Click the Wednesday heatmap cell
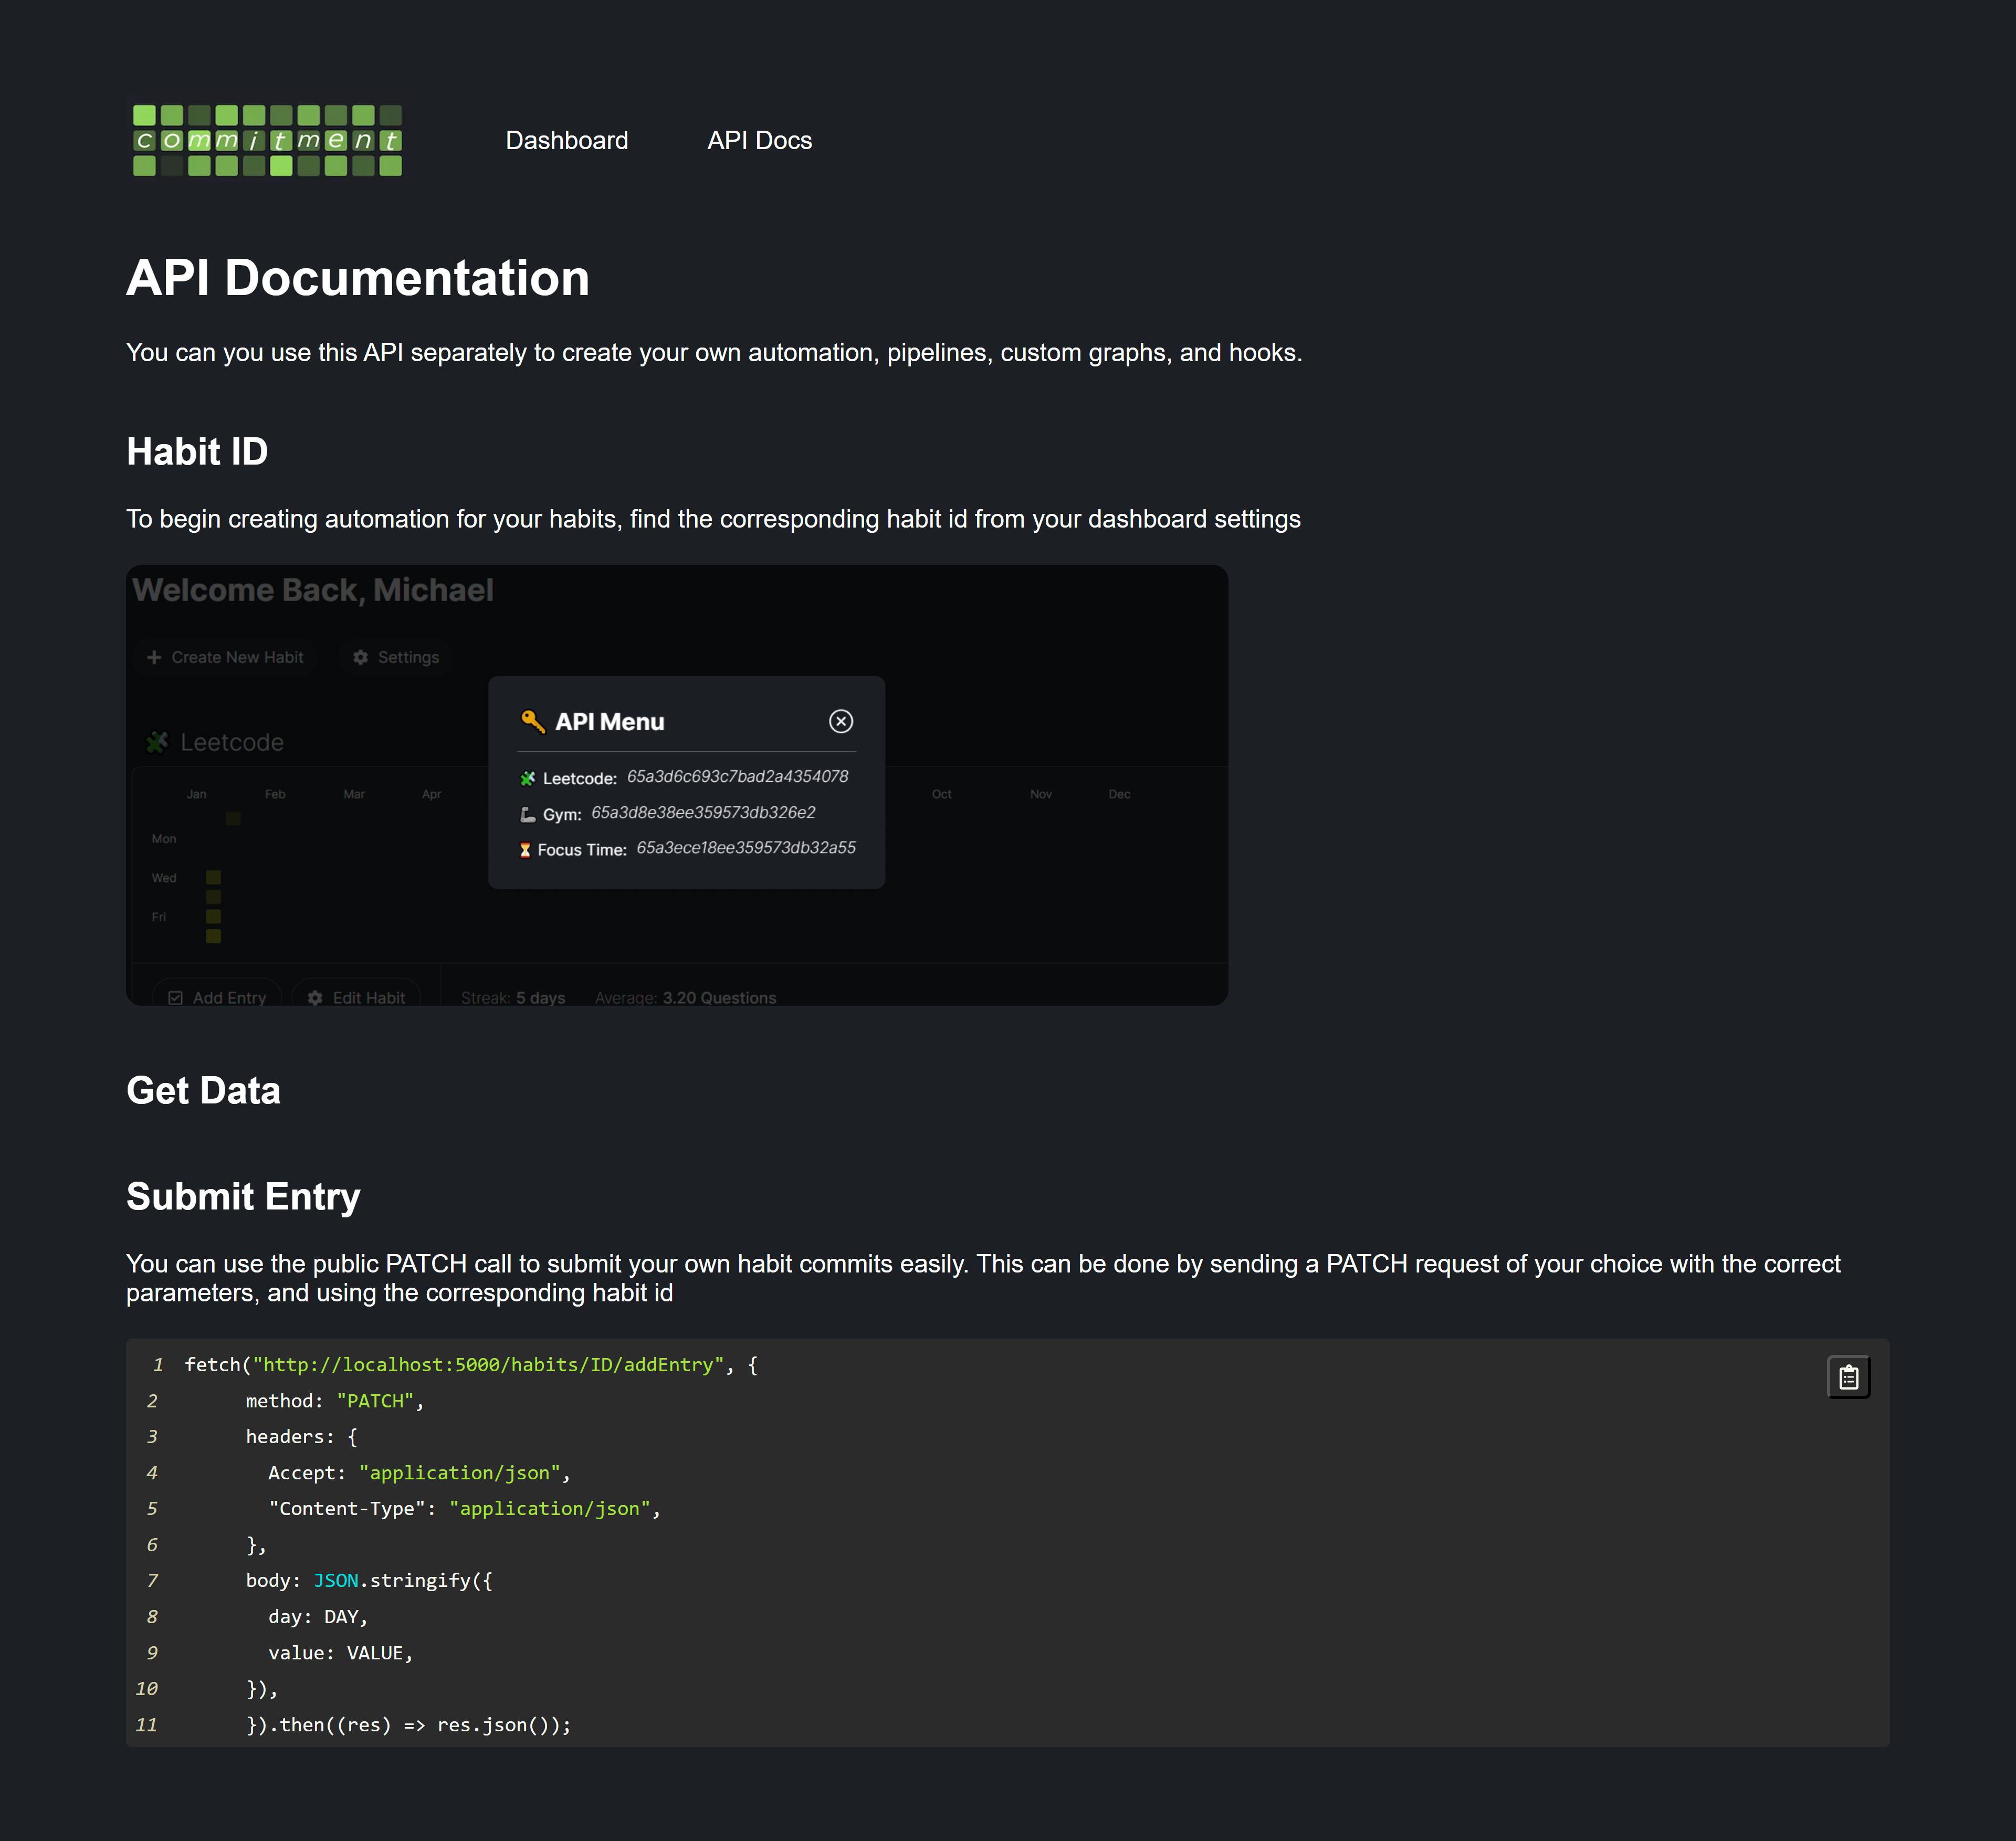2016x1841 pixels. [213, 877]
